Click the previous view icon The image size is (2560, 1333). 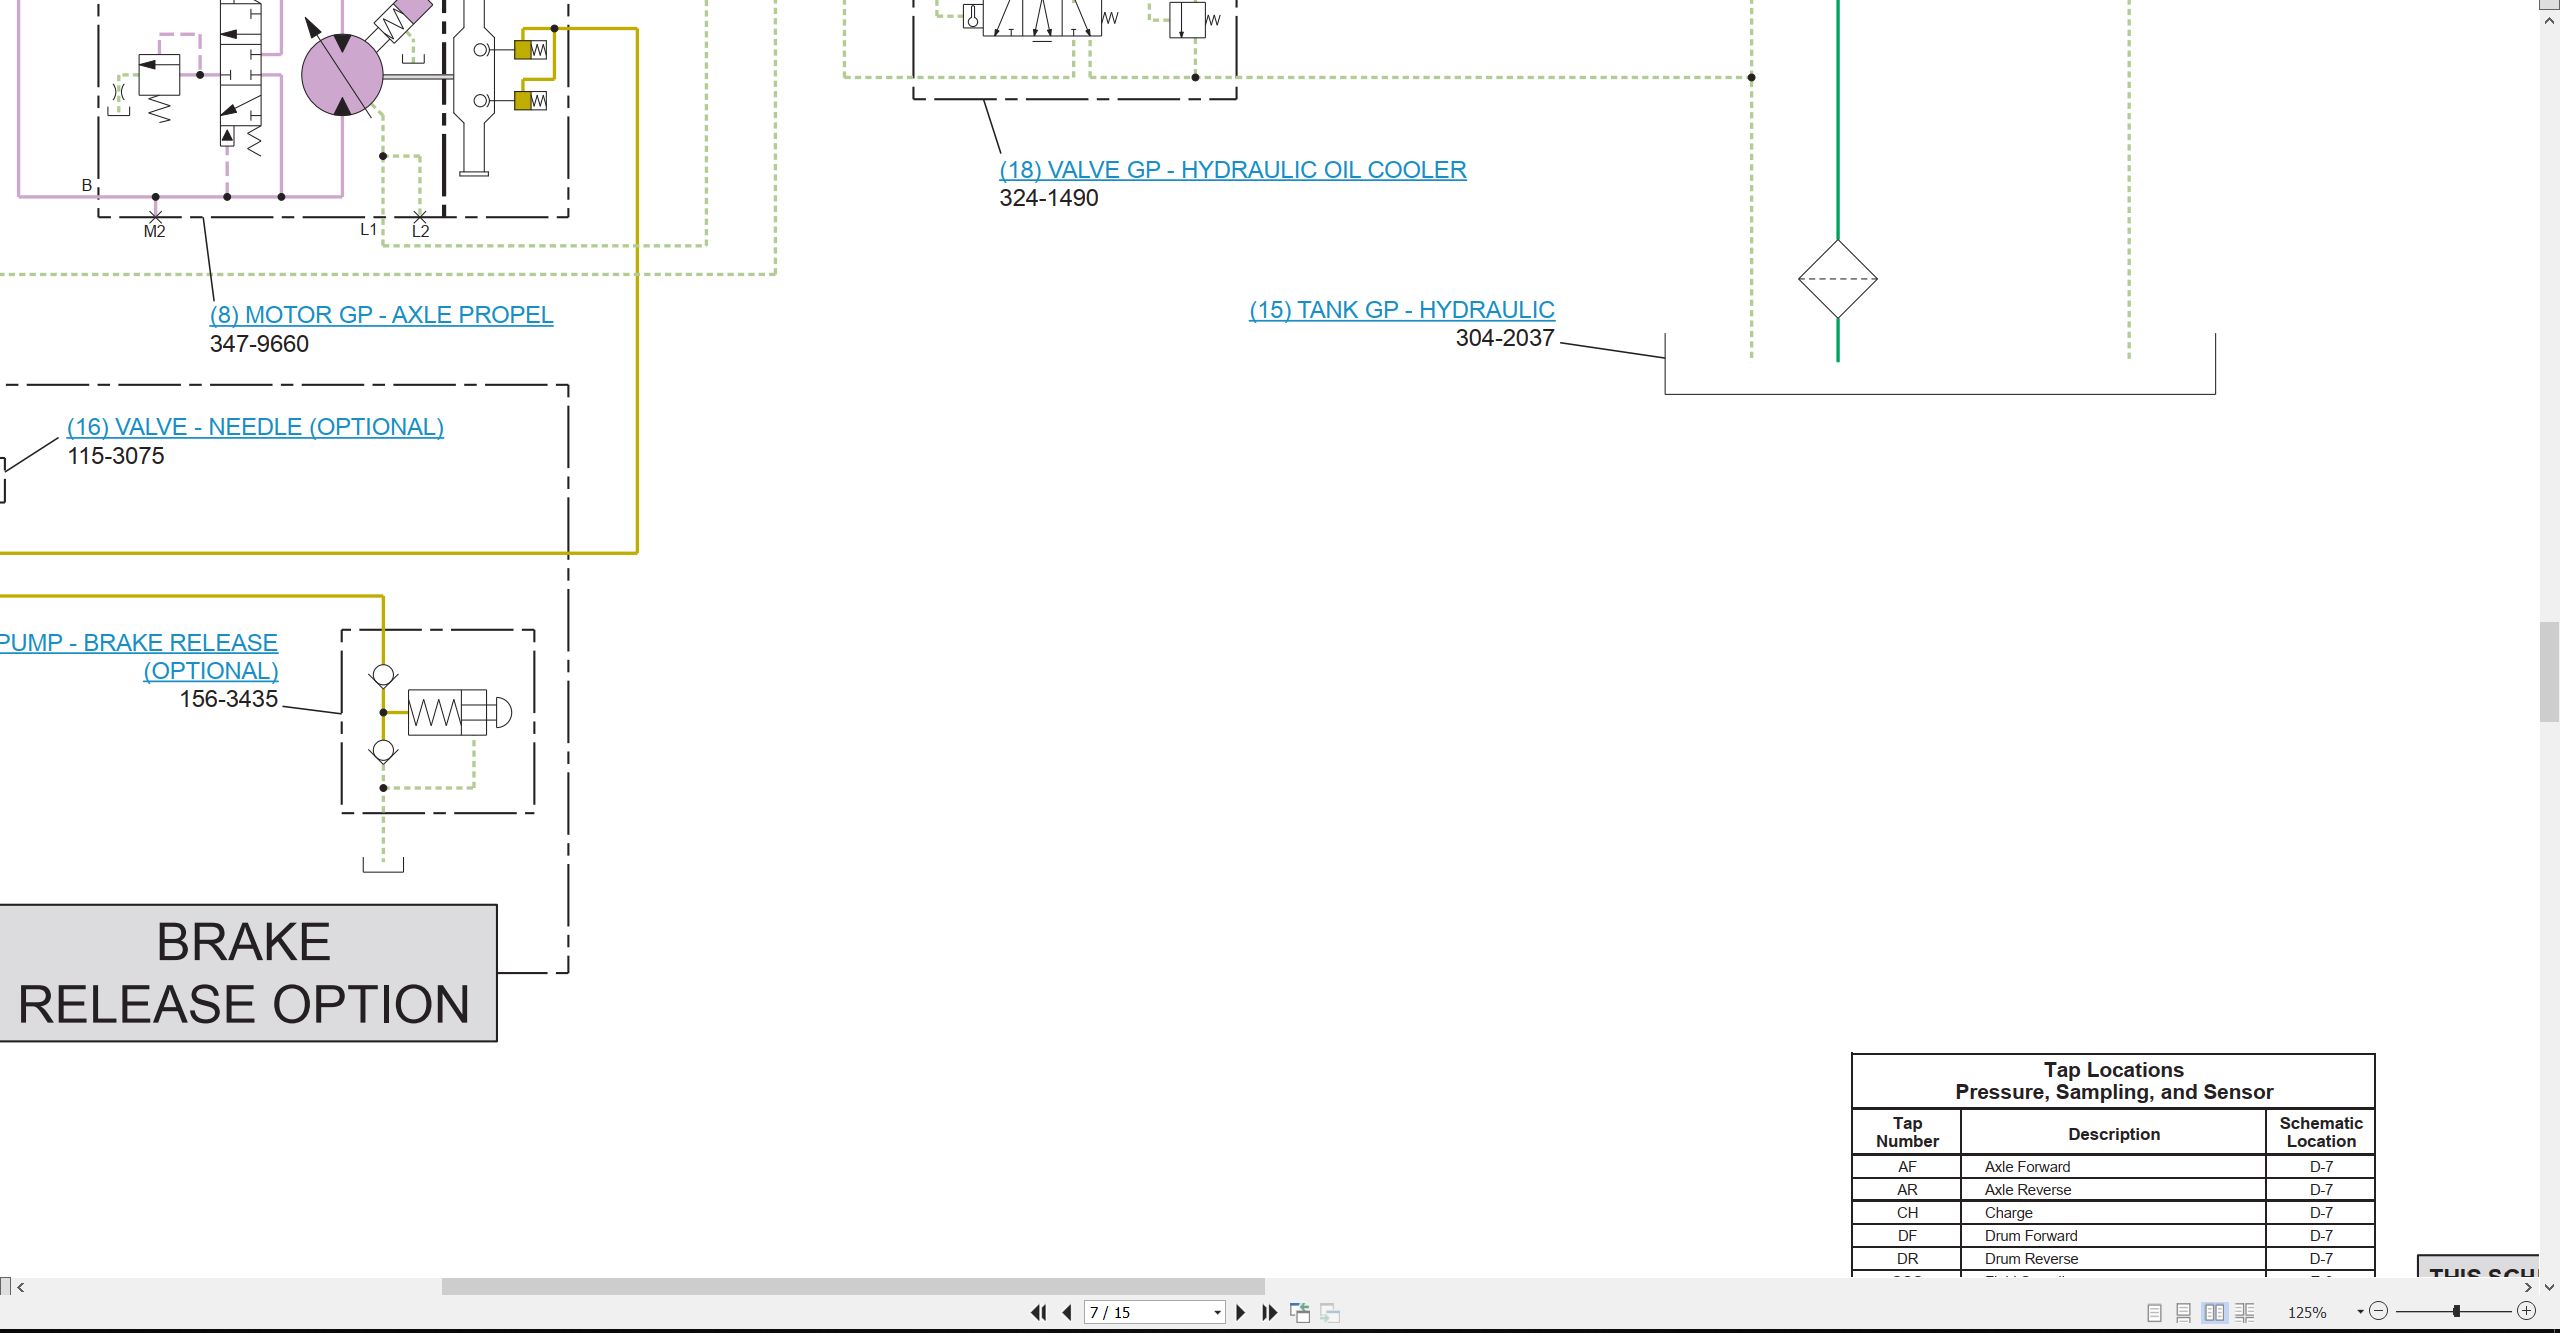[1300, 1312]
